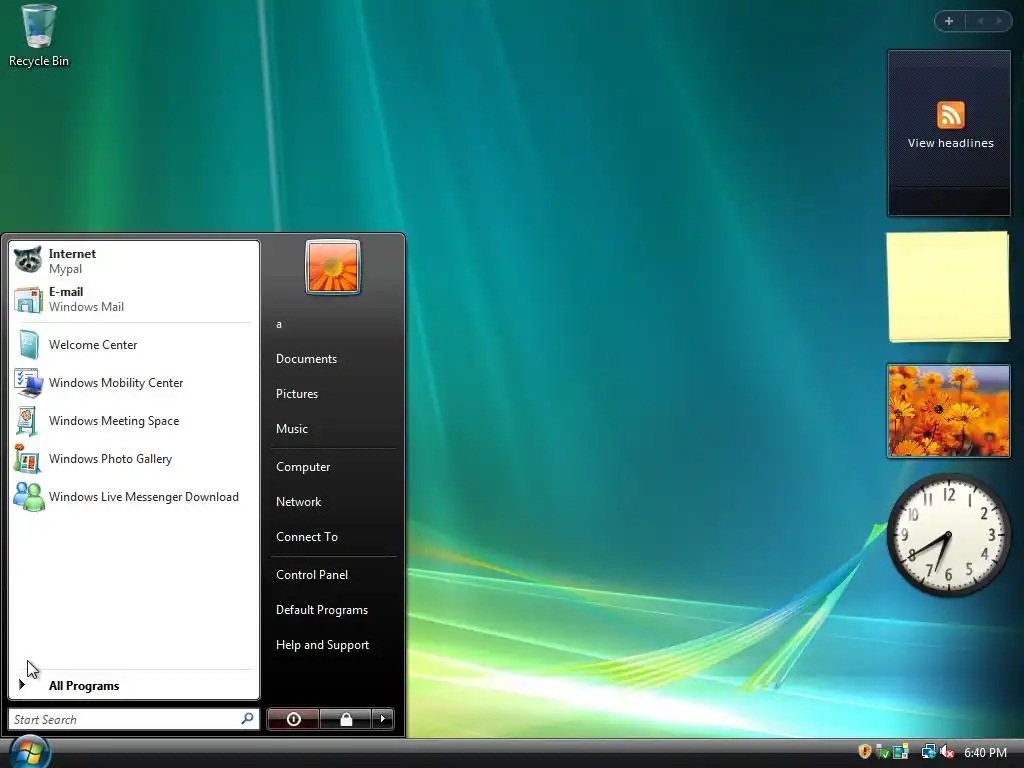Click the Welcome Center icon
1024x768 pixels.
point(28,345)
